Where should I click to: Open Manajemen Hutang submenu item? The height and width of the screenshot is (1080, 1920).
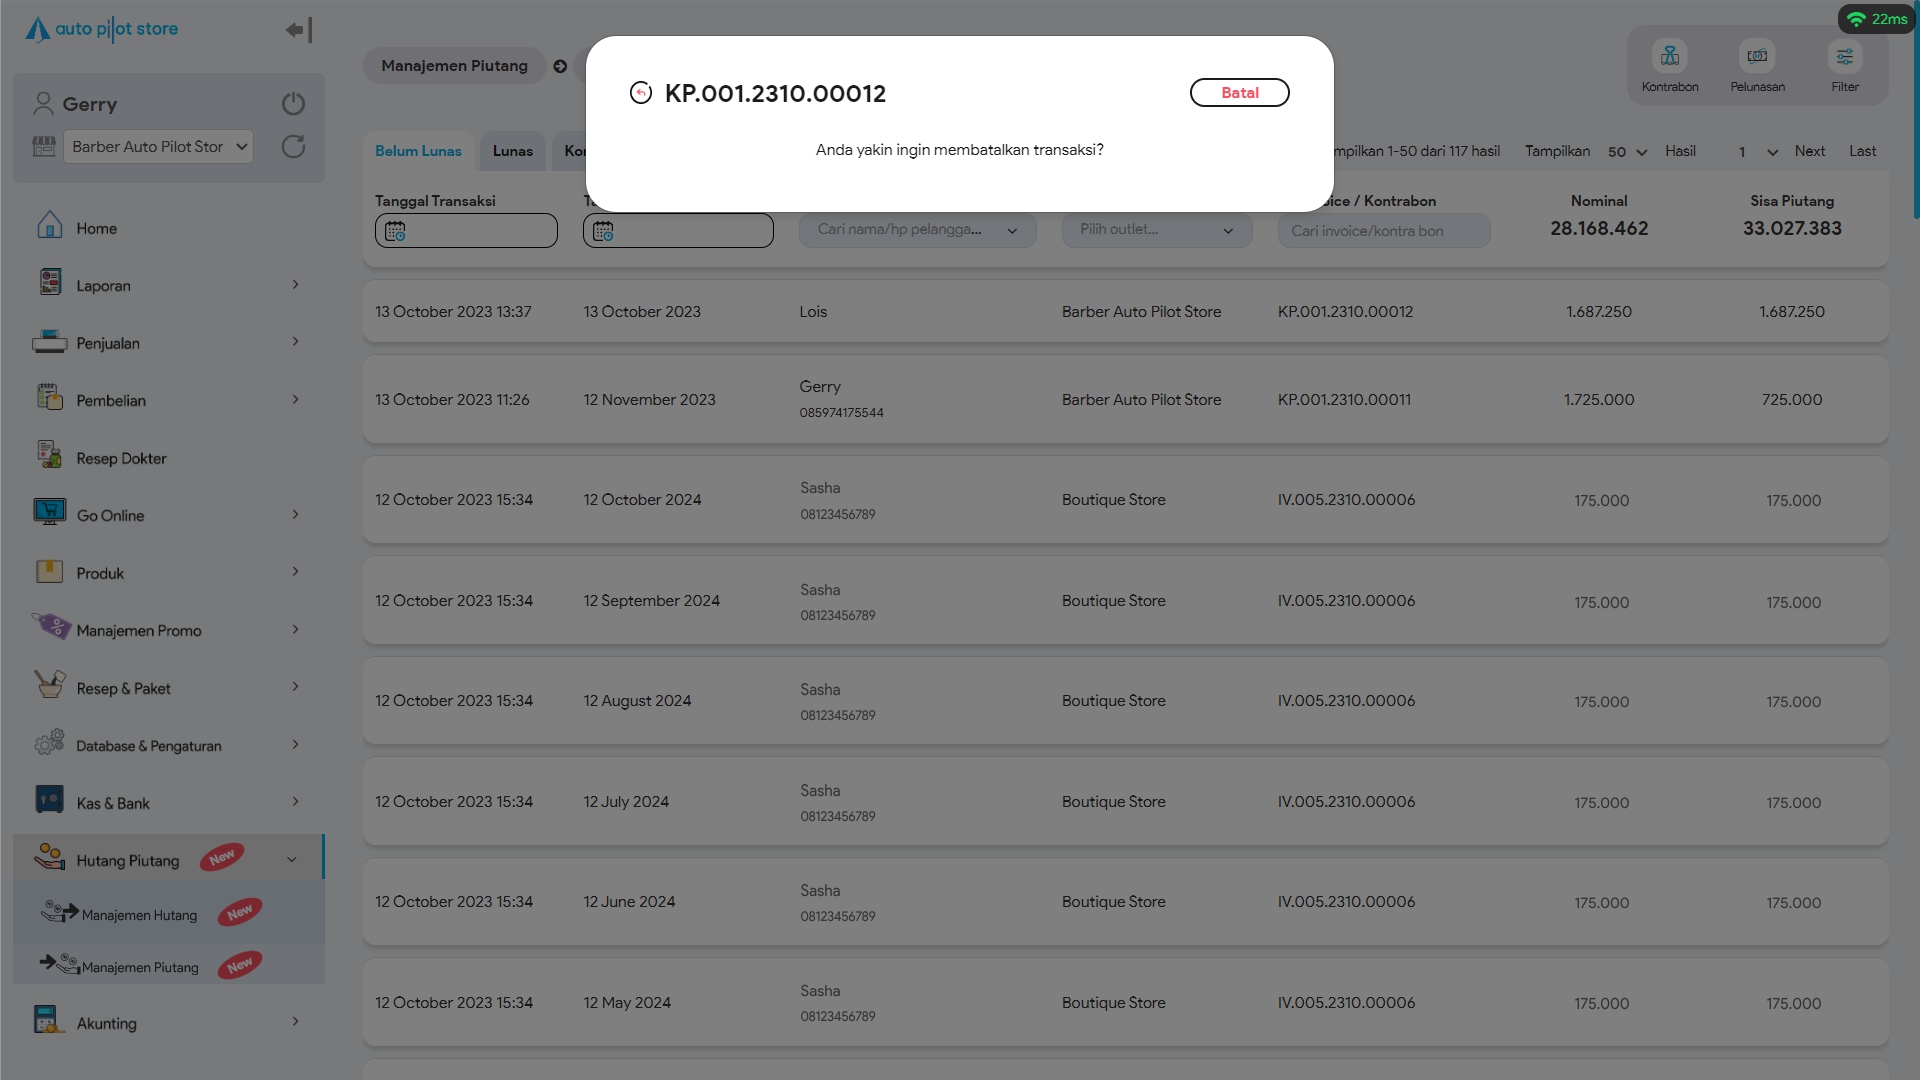139,915
